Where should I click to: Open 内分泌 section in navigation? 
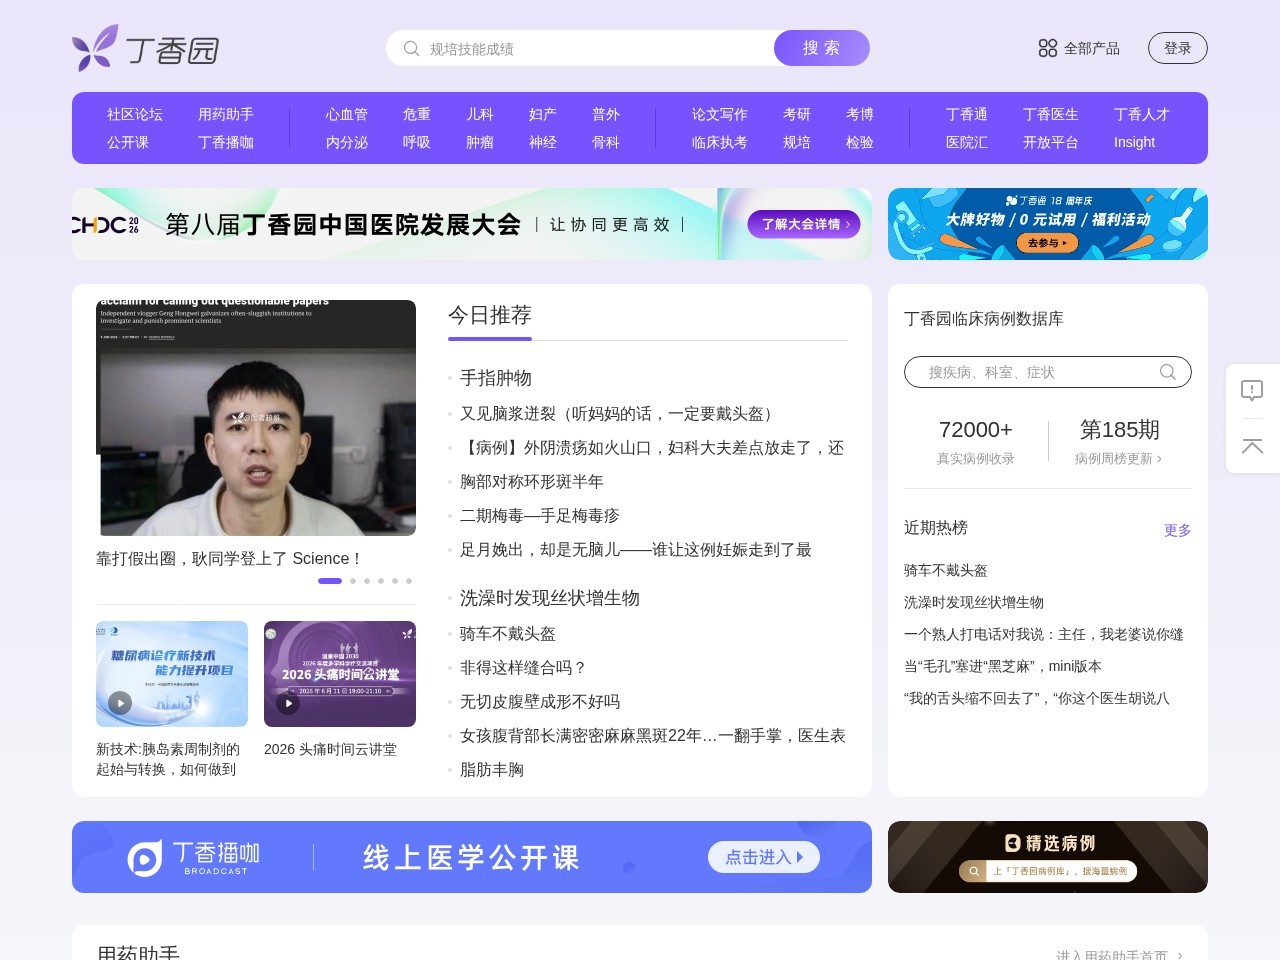pos(347,142)
